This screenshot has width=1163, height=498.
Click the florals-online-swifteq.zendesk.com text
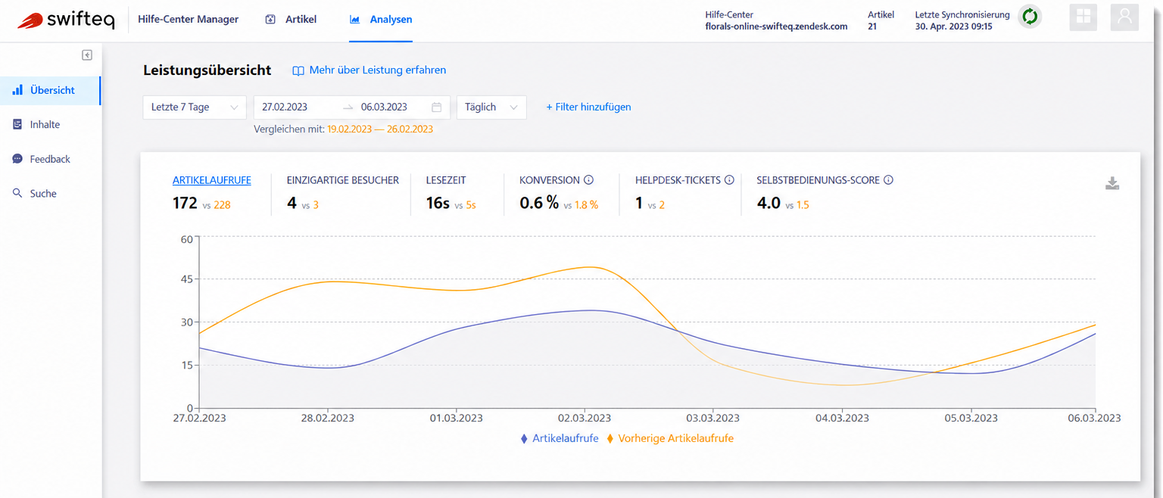pyautogui.click(x=776, y=26)
